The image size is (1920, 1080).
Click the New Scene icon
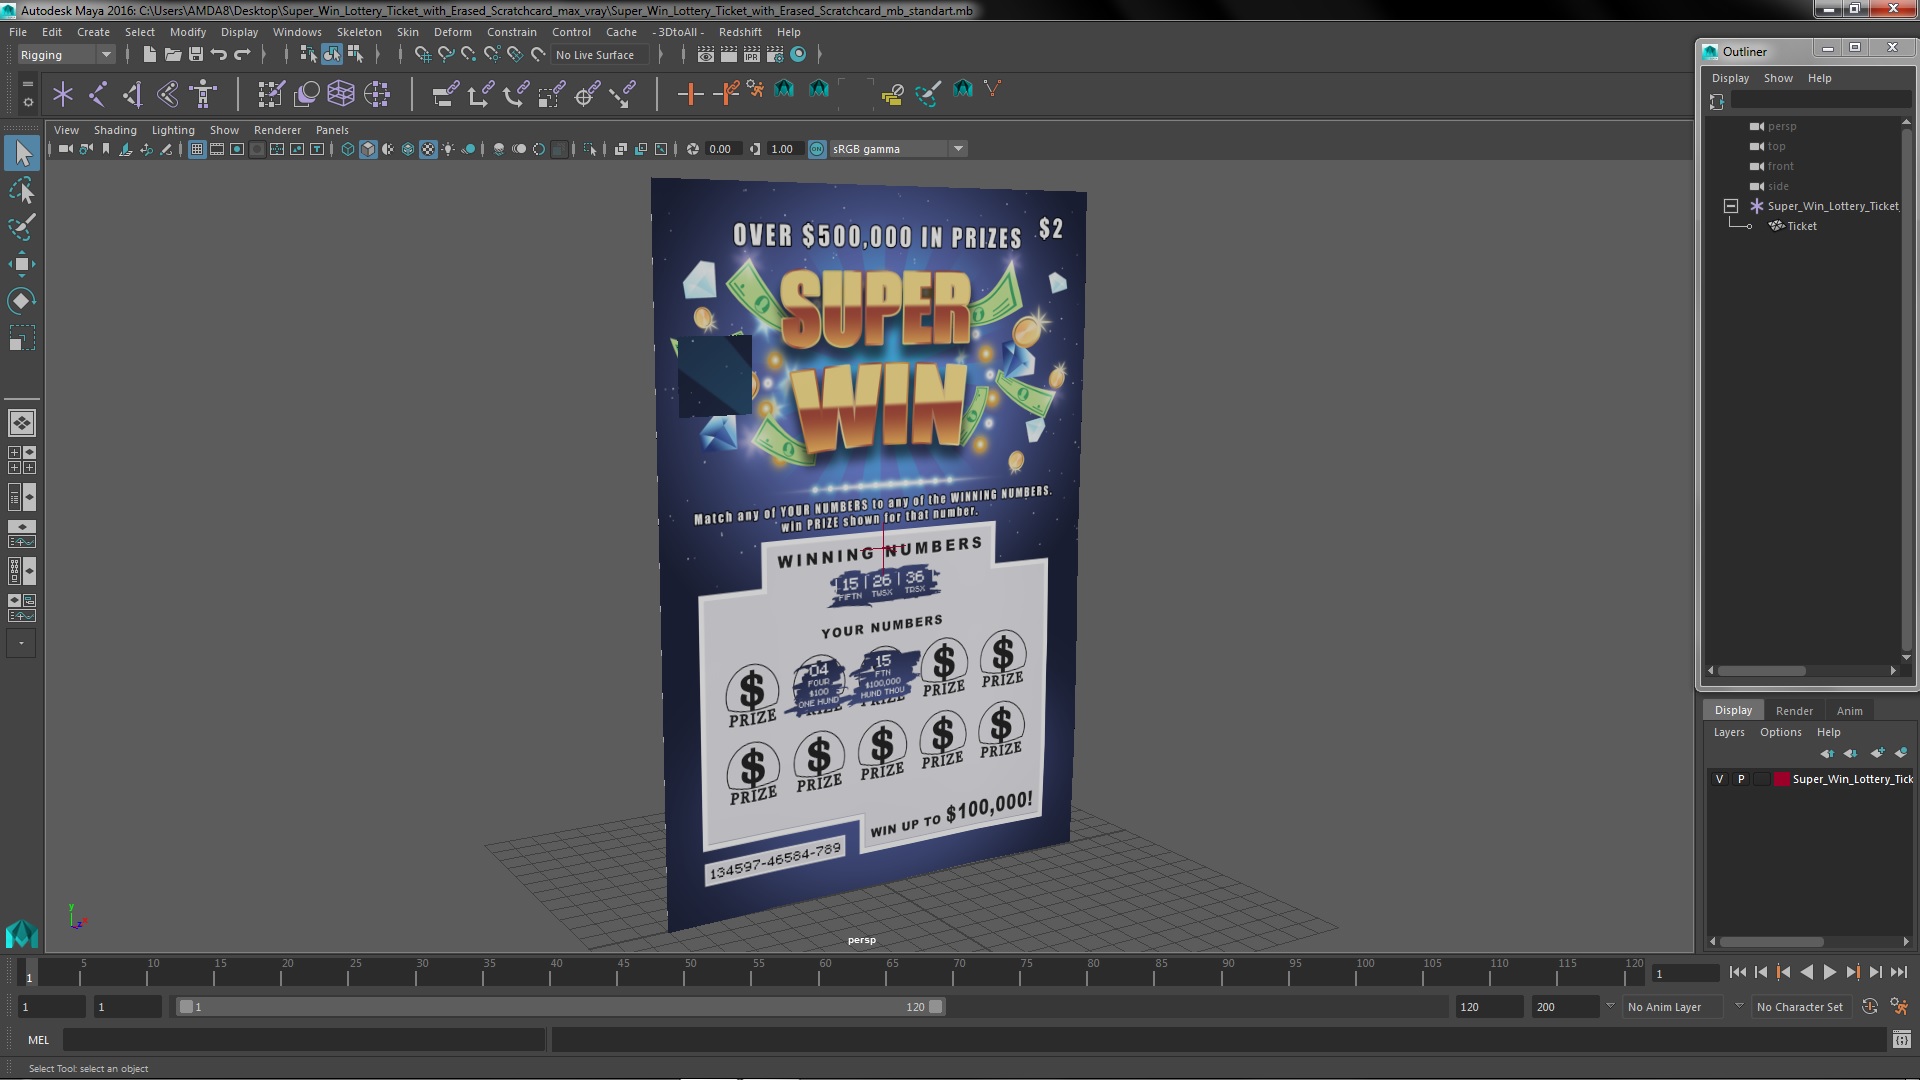(149, 55)
